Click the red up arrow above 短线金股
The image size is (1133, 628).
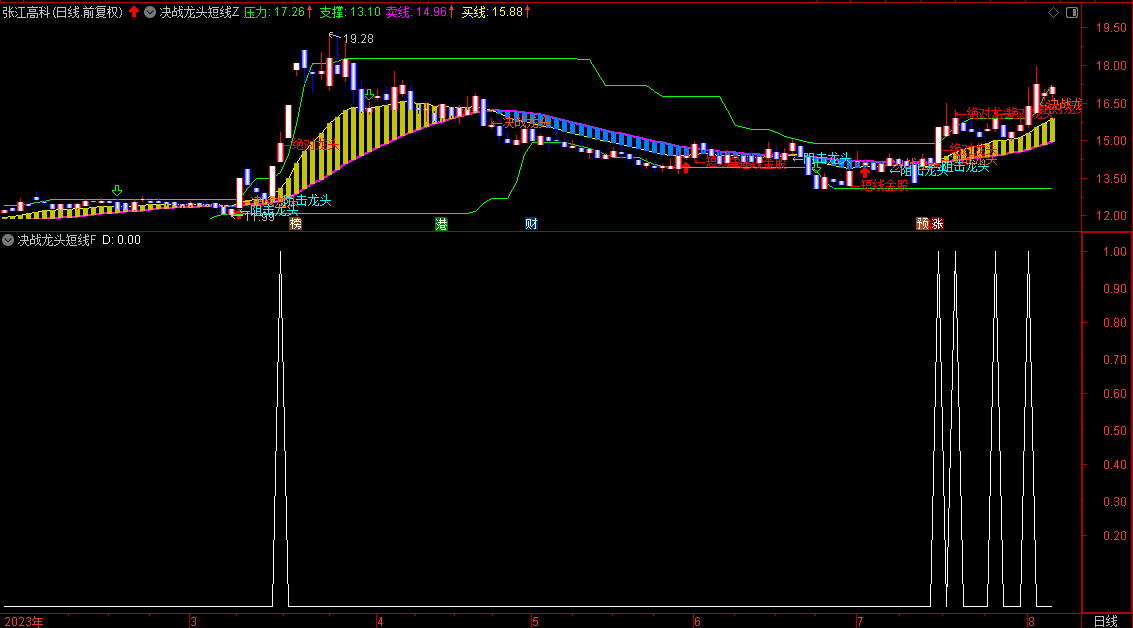(864, 171)
